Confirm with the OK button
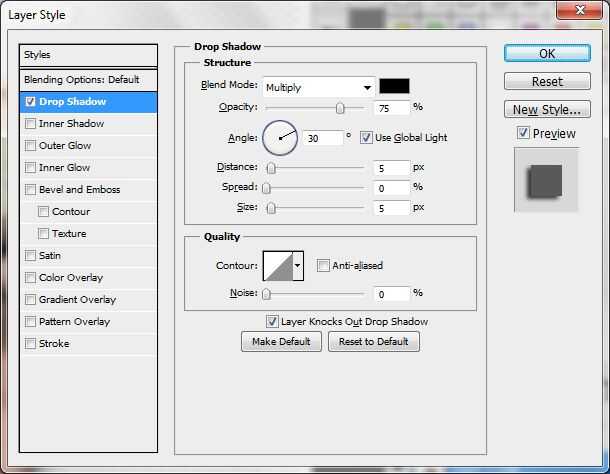This screenshot has height=474, width=610. point(547,53)
